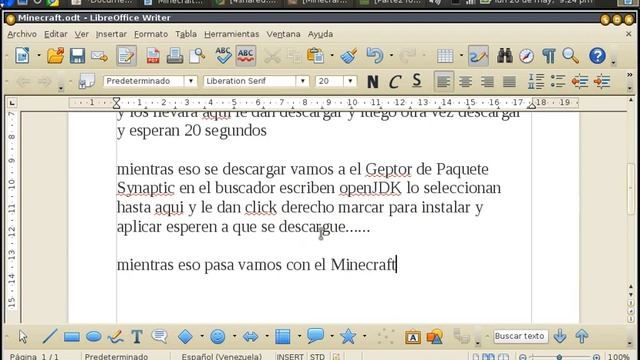Cut selection with scissors icon

(272, 56)
